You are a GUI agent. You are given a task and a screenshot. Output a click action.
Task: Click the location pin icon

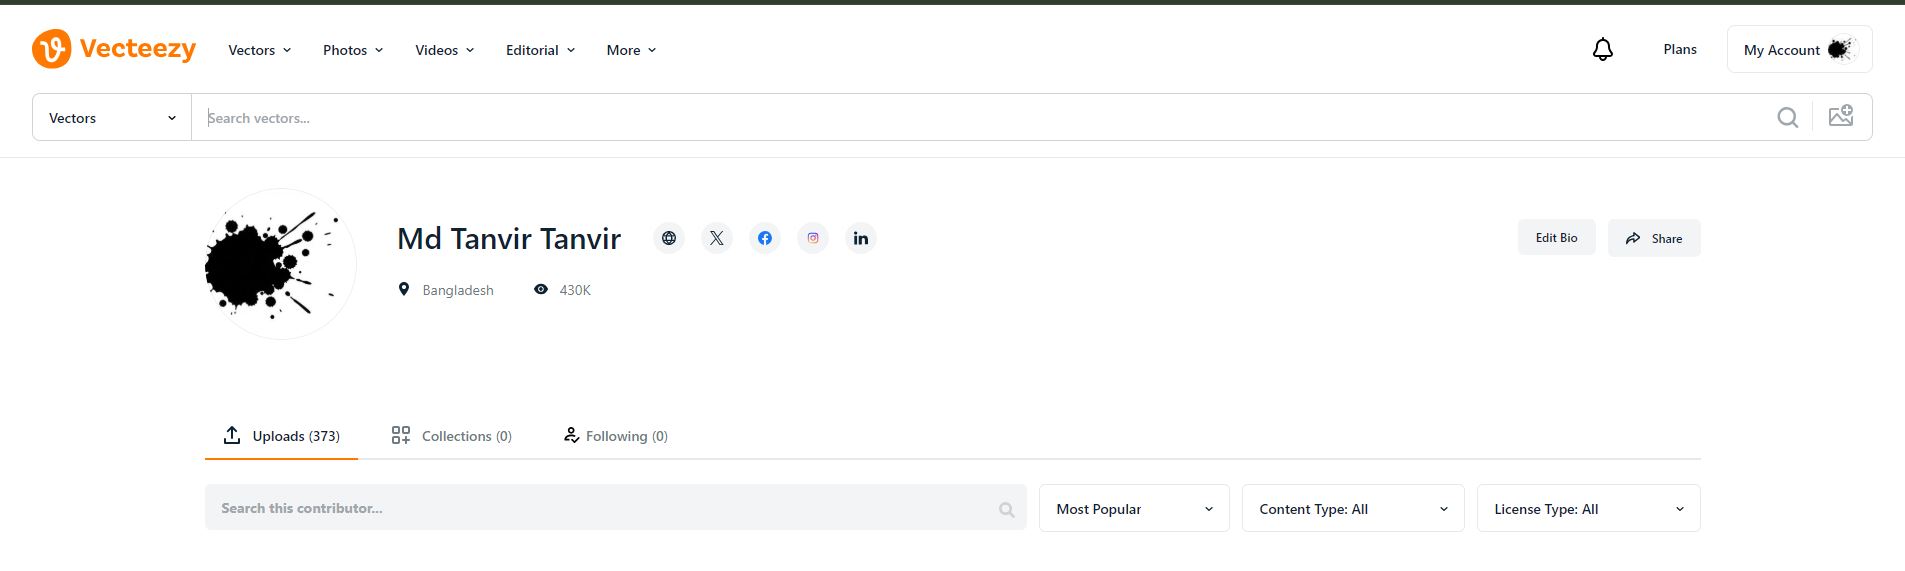pyautogui.click(x=404, y=289)
